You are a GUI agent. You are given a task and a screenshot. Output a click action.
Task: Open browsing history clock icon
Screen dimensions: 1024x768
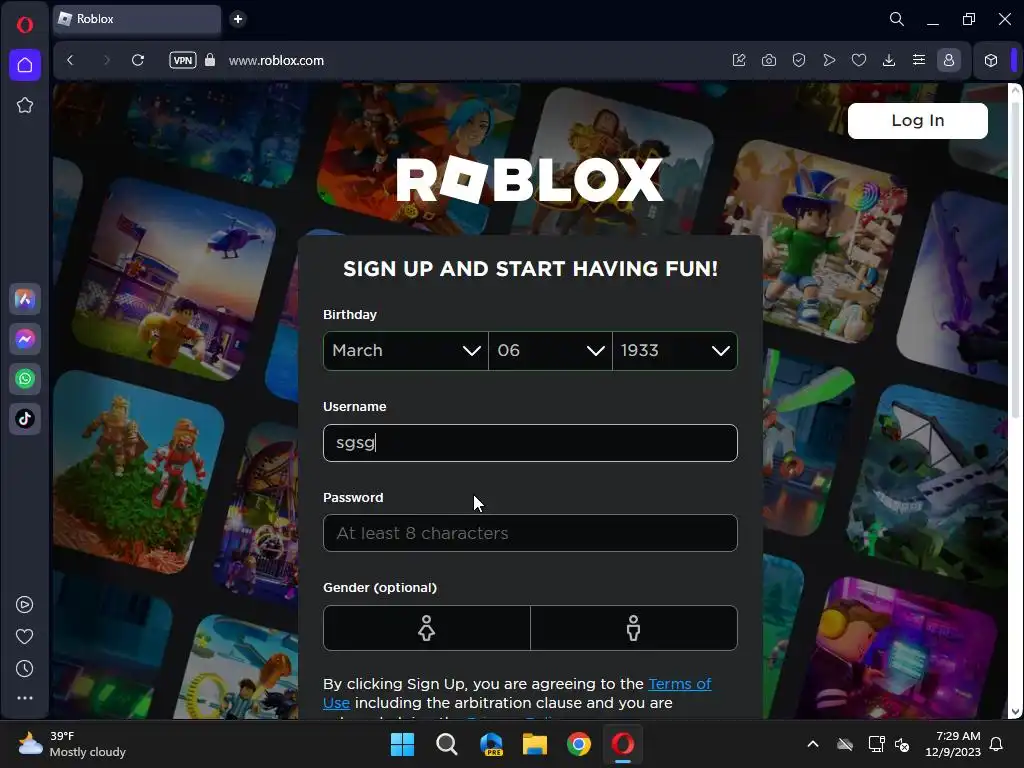(x=25, y=668)
